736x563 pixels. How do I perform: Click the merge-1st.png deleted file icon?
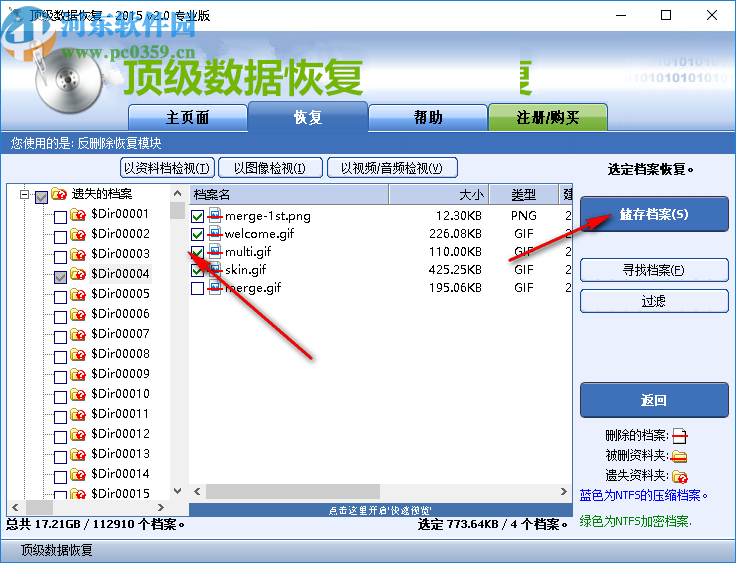[x=215, y=215]
